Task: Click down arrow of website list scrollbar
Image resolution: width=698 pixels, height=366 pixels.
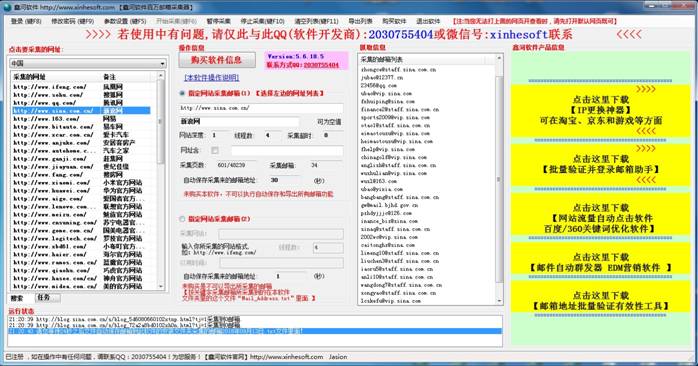Action: [161, 287]
